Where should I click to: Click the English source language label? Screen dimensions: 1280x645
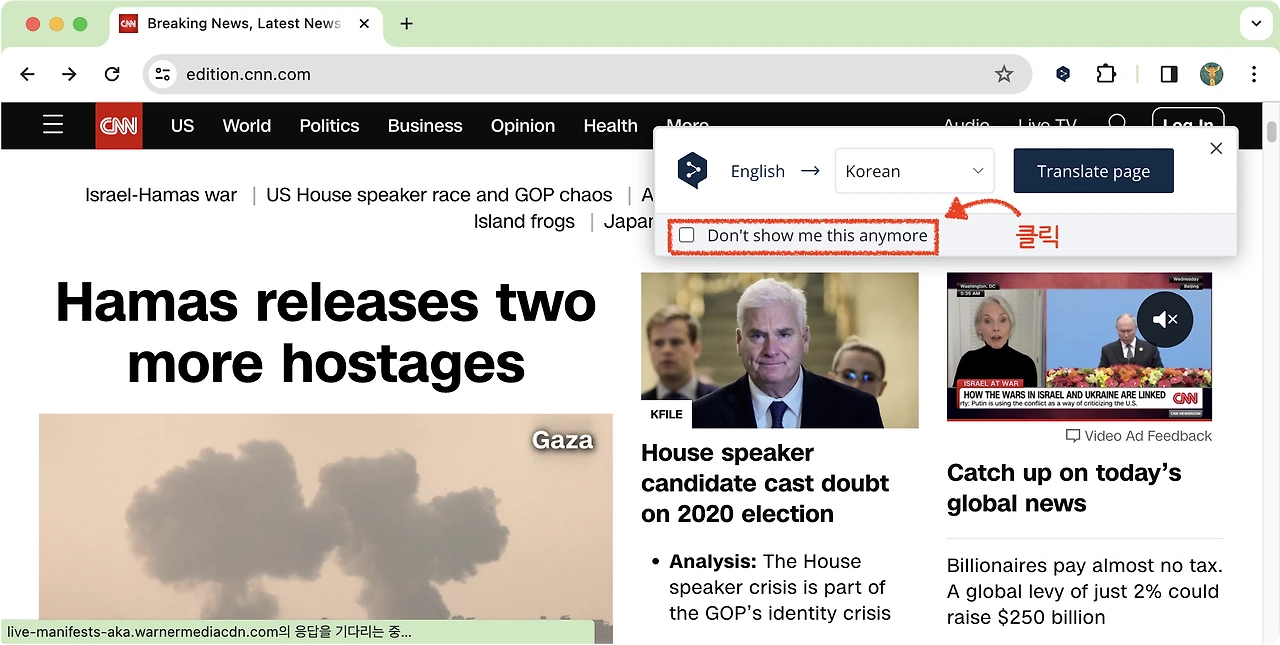[758, 171]
